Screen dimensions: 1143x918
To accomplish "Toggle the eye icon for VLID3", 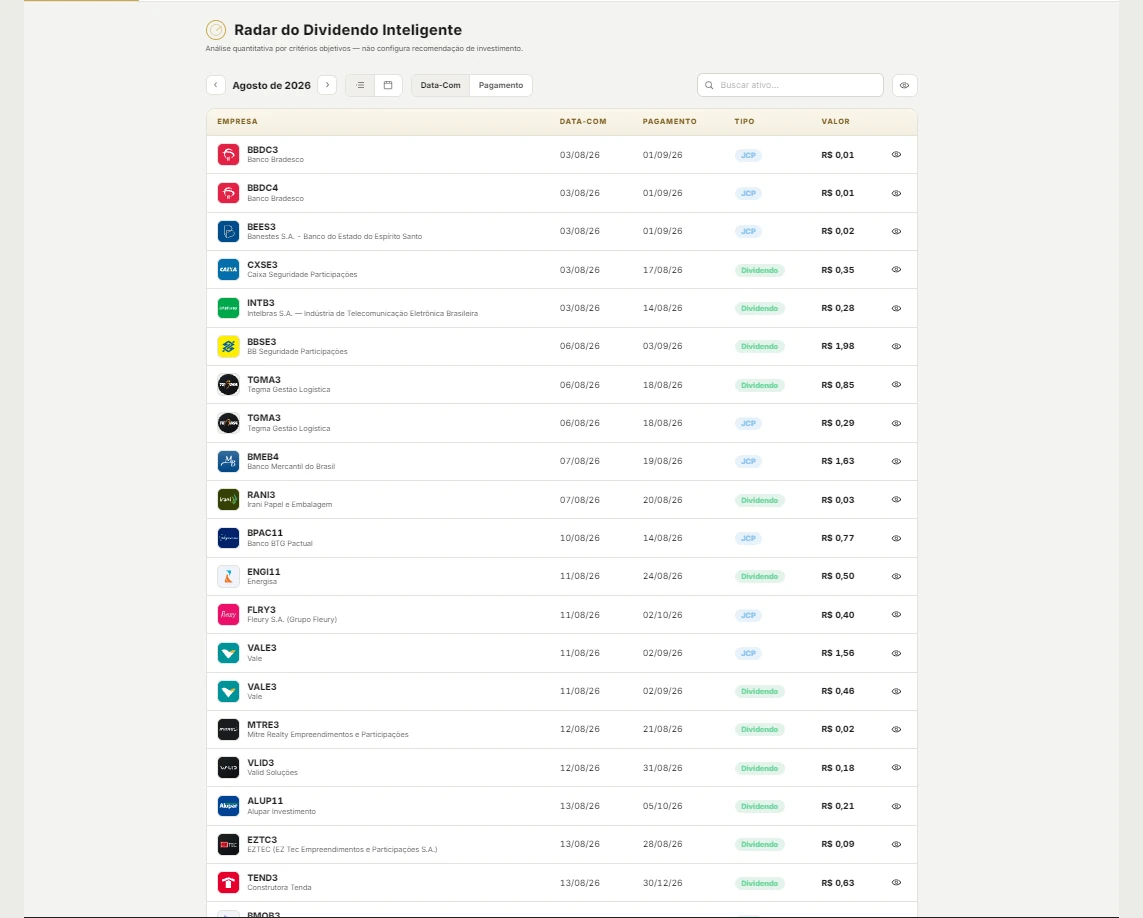I will 897,768.
